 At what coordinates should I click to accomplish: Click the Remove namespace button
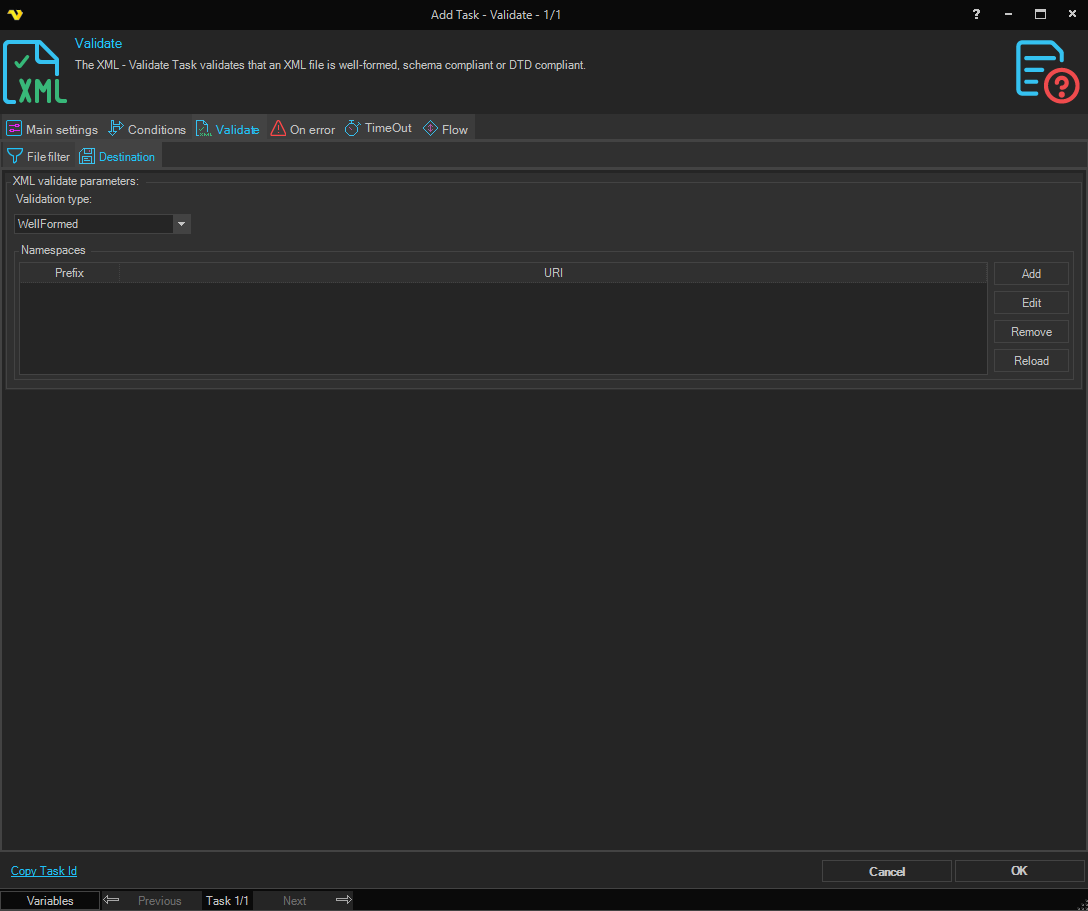tap(1031, 332)
